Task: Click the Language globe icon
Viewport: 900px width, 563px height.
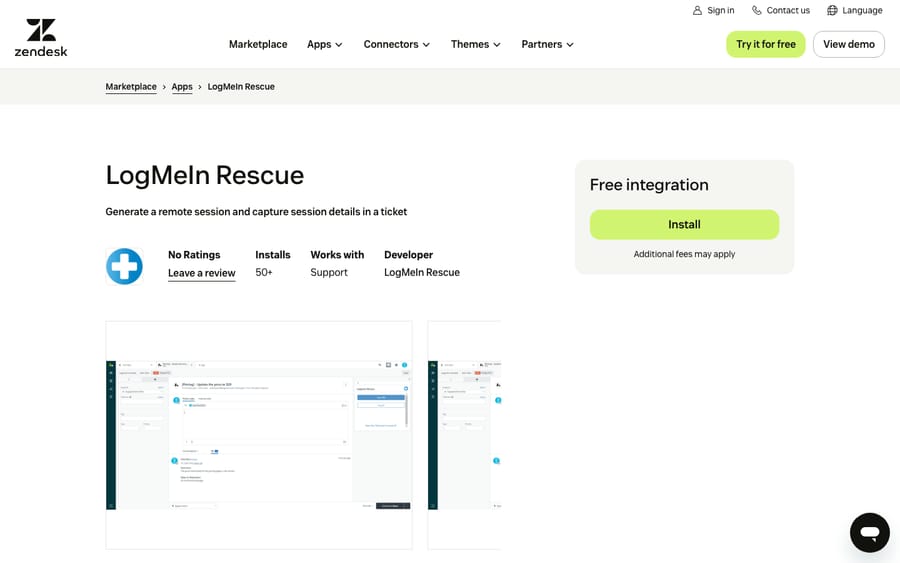Action: [x=832, y=10]
